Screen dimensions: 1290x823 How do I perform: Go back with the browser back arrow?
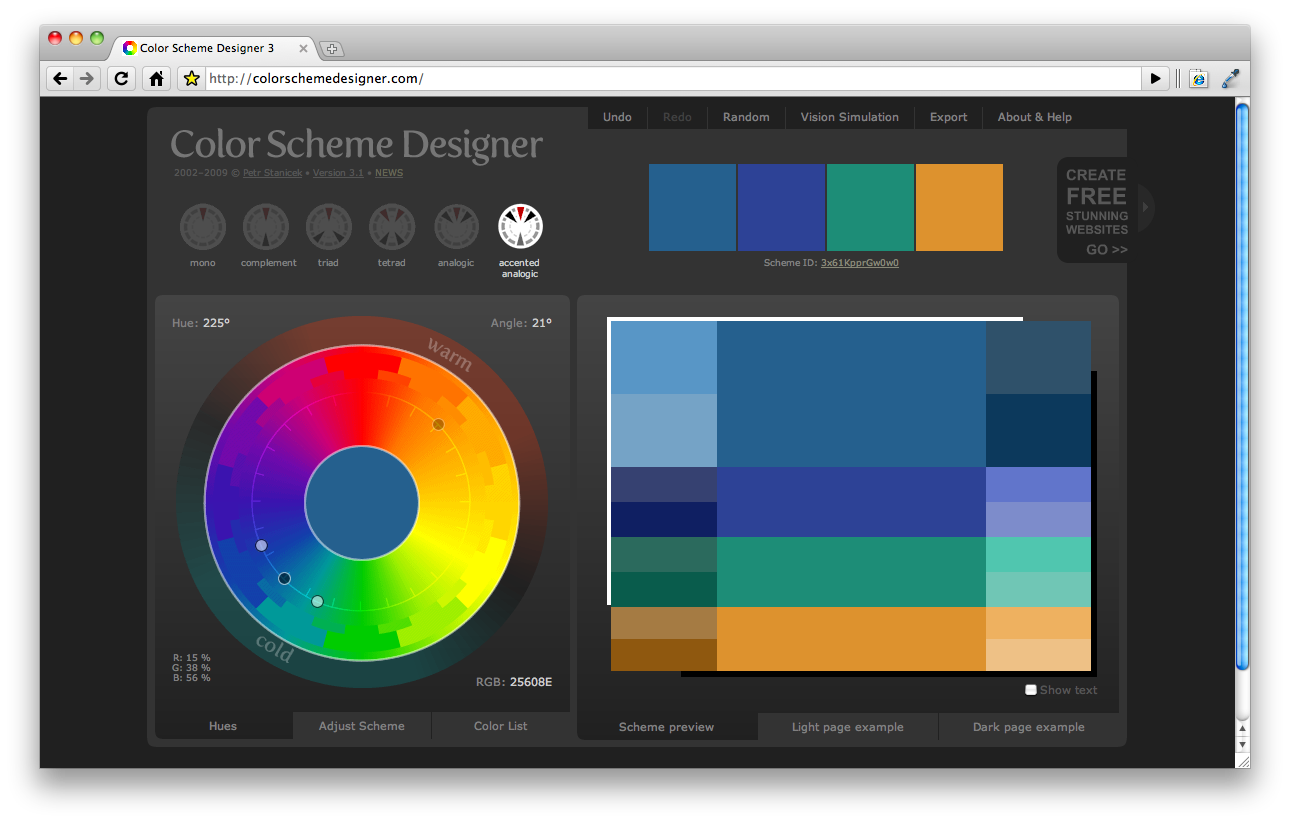[60, 78]
